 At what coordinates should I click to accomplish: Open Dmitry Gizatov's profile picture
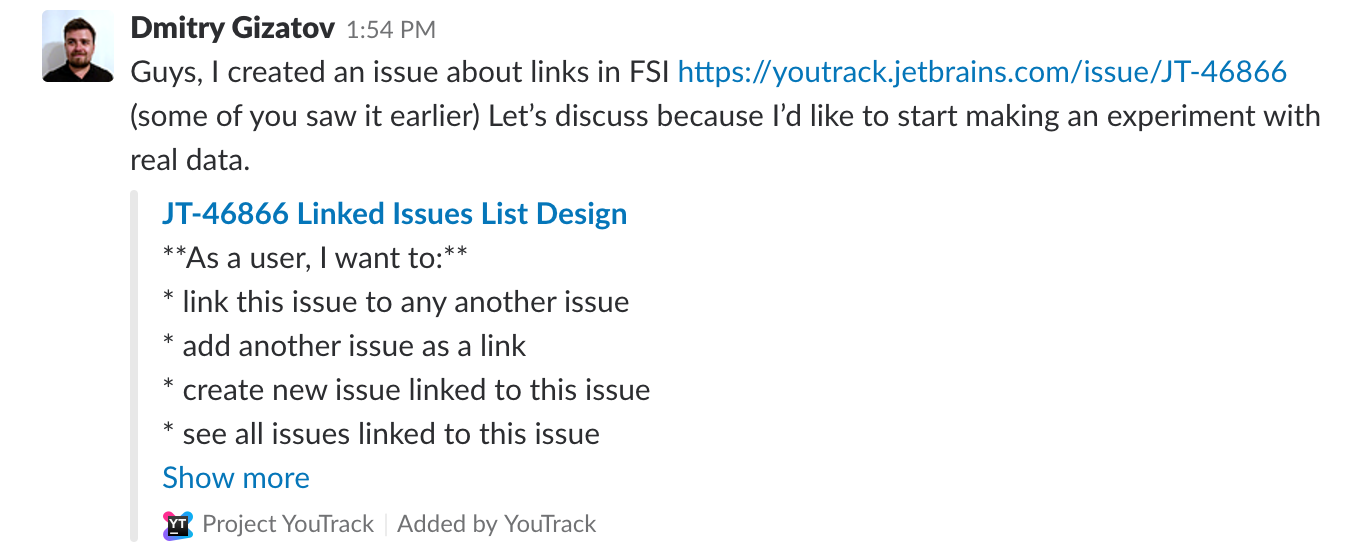[x=78, y=46]
